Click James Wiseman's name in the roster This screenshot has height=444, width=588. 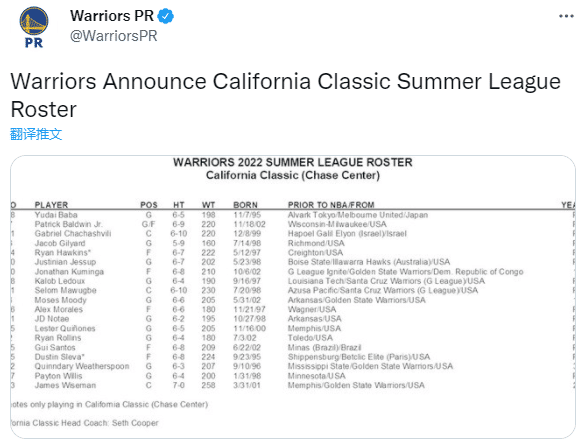coord(65,385)
